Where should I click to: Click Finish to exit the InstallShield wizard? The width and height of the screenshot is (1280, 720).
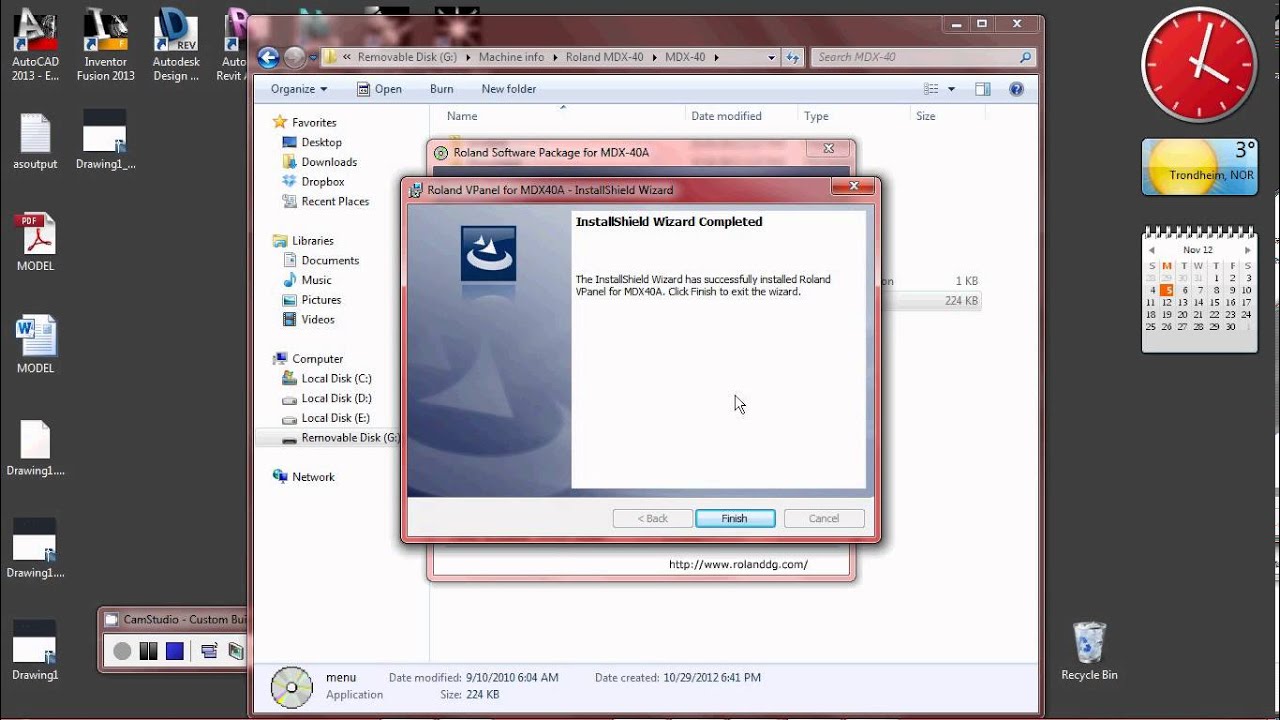click(734, 518)
